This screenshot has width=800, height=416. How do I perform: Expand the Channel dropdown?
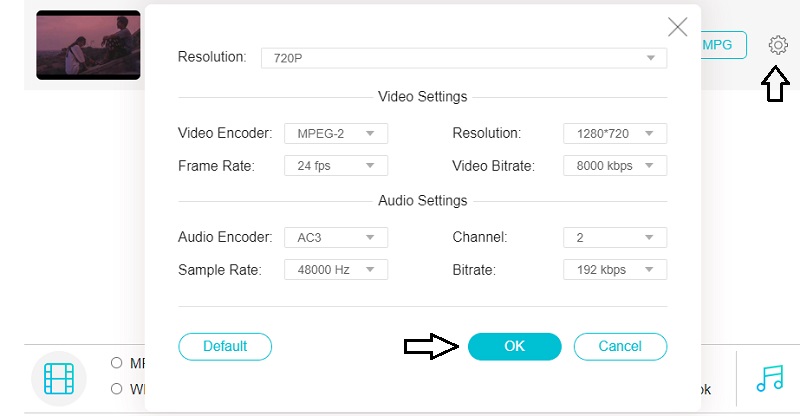(x=614, y=238)
